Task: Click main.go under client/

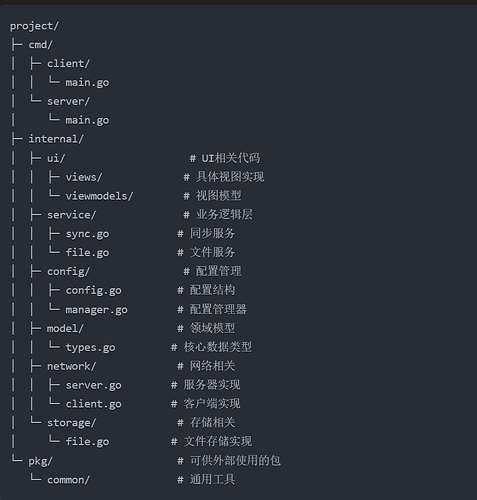Action: 87,83
